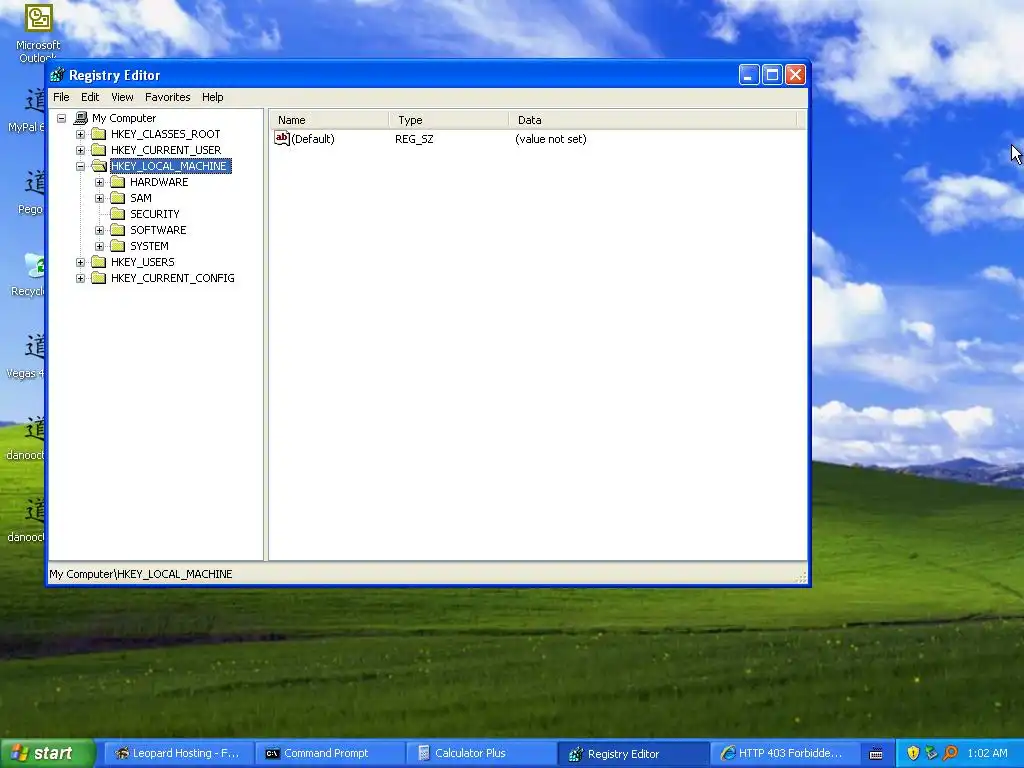
Task: Select the HKEY_LOCAL_MACHINE label
Action: click(x=170, y=166)
